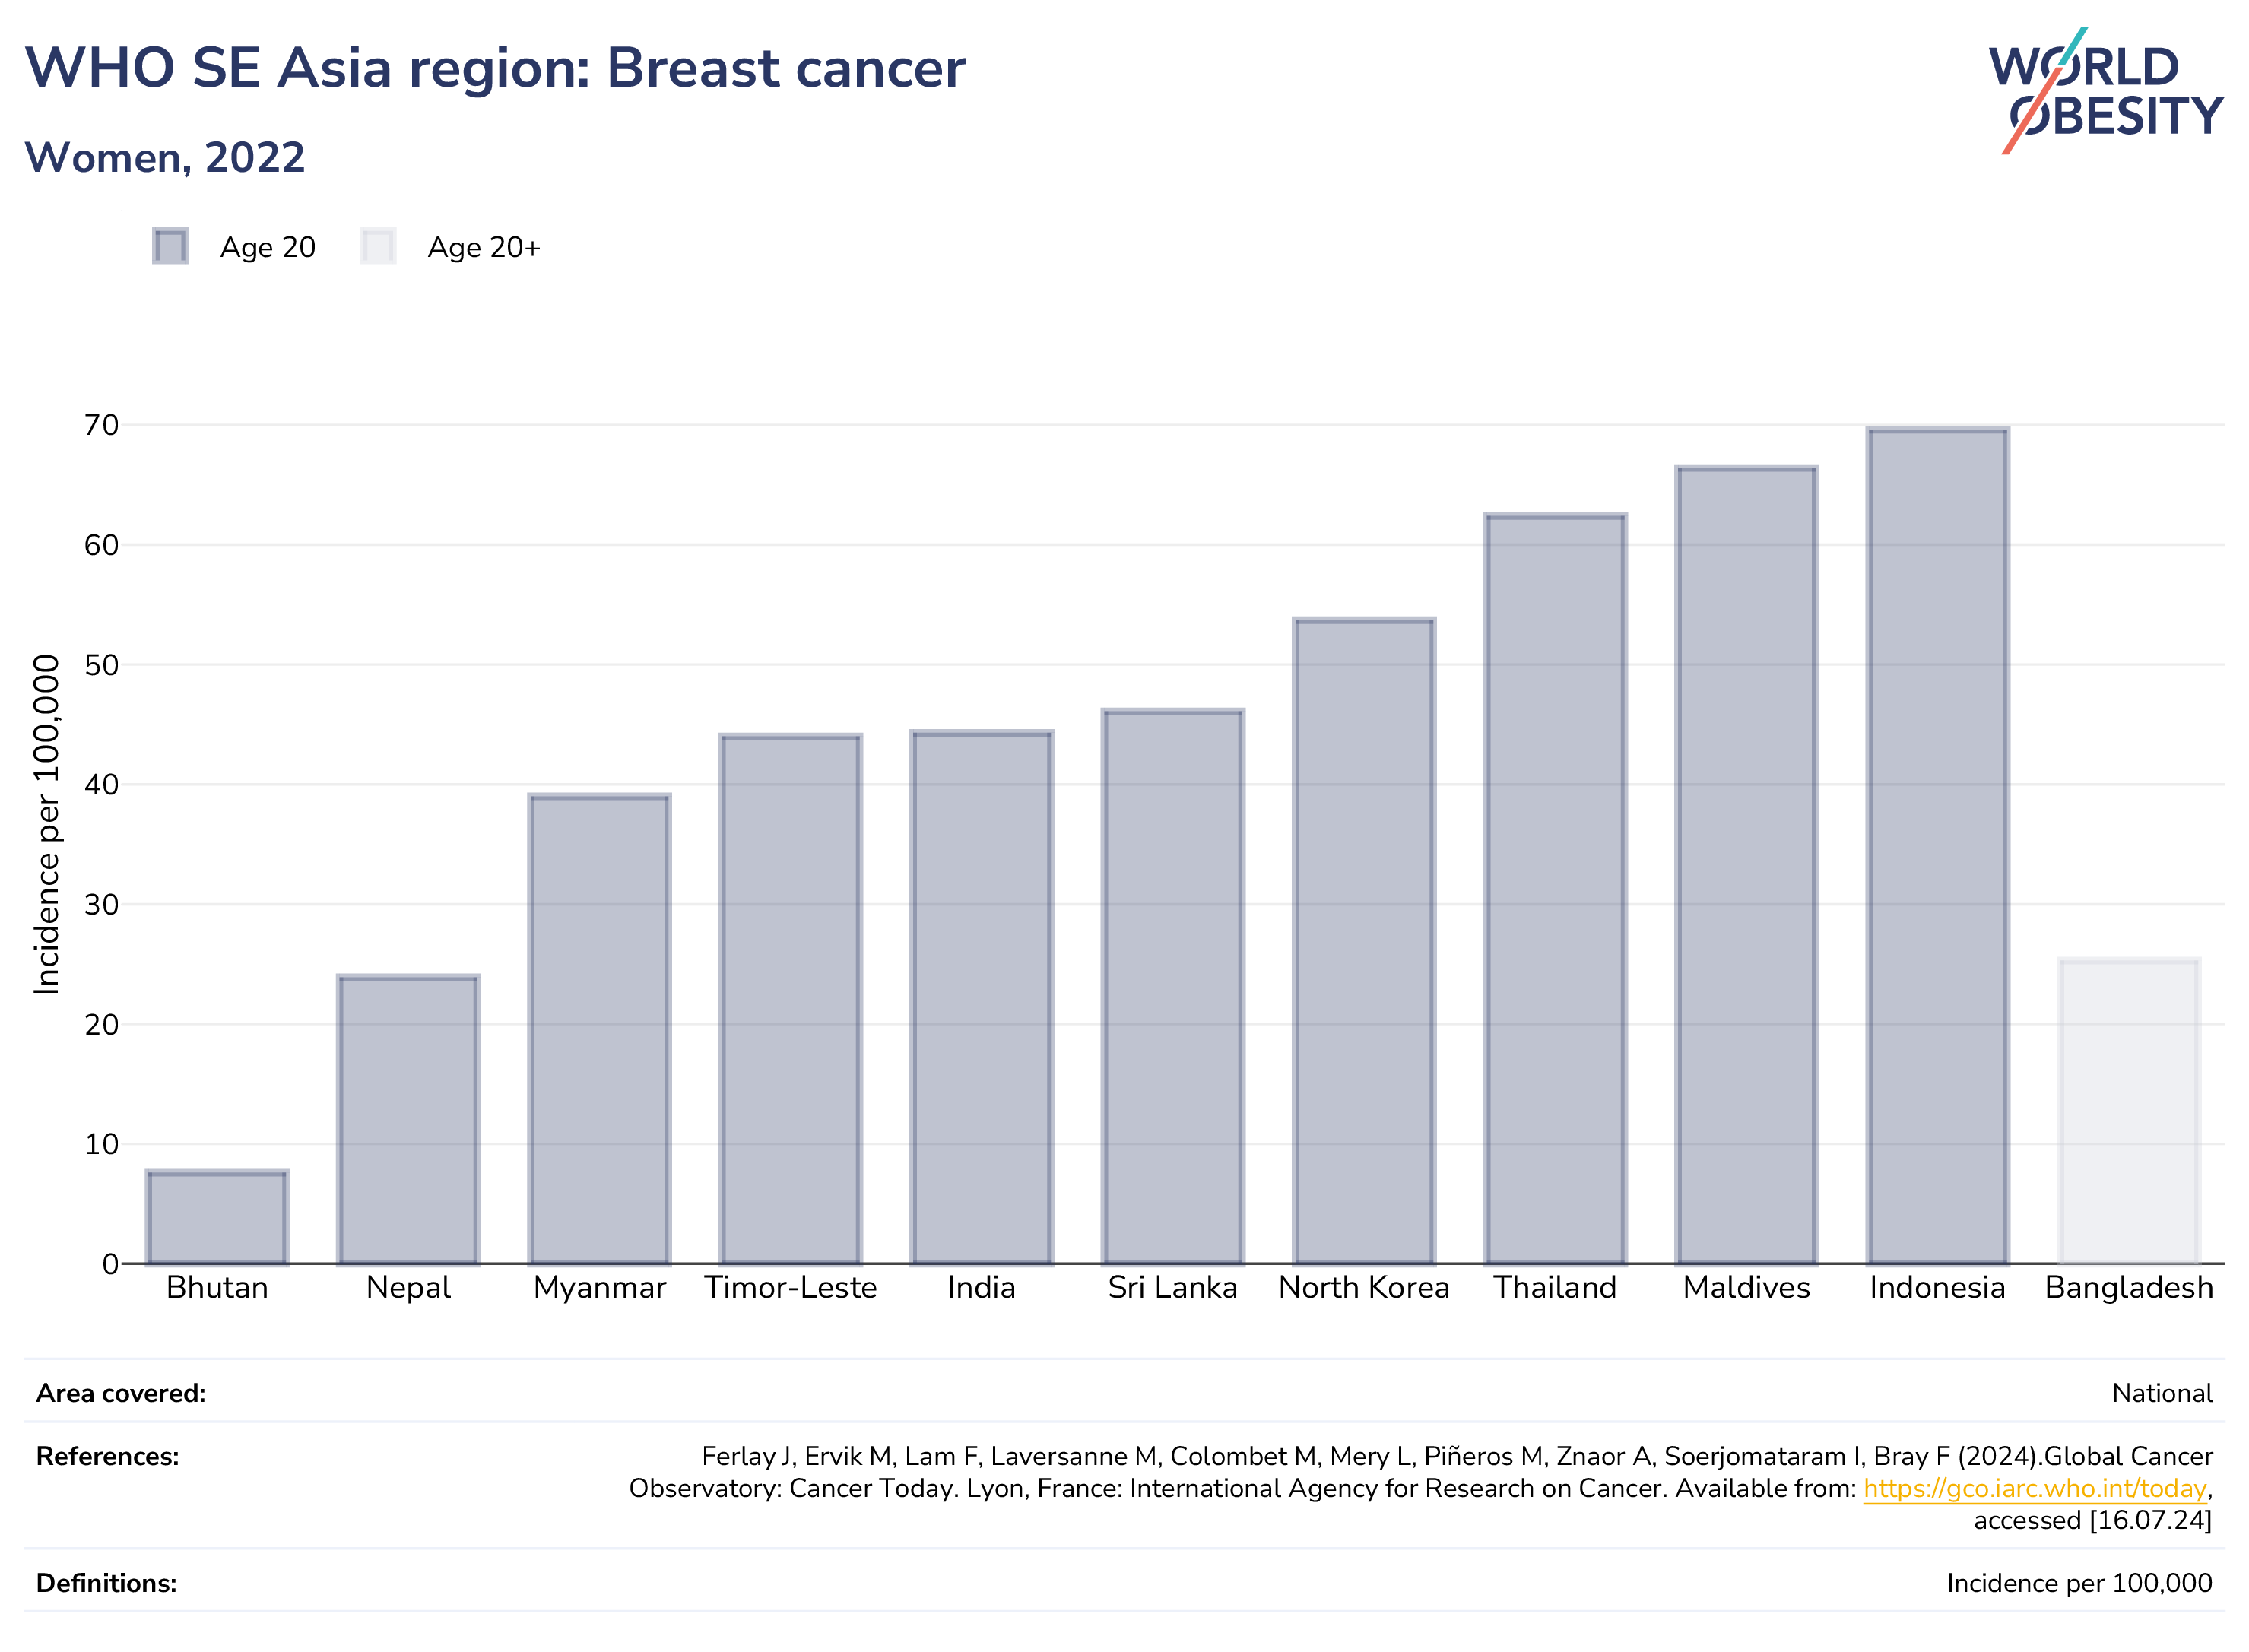Select the Thailand bar
The width and height of the screenshot is (2249, 1652).
(x=1555, y=889)
